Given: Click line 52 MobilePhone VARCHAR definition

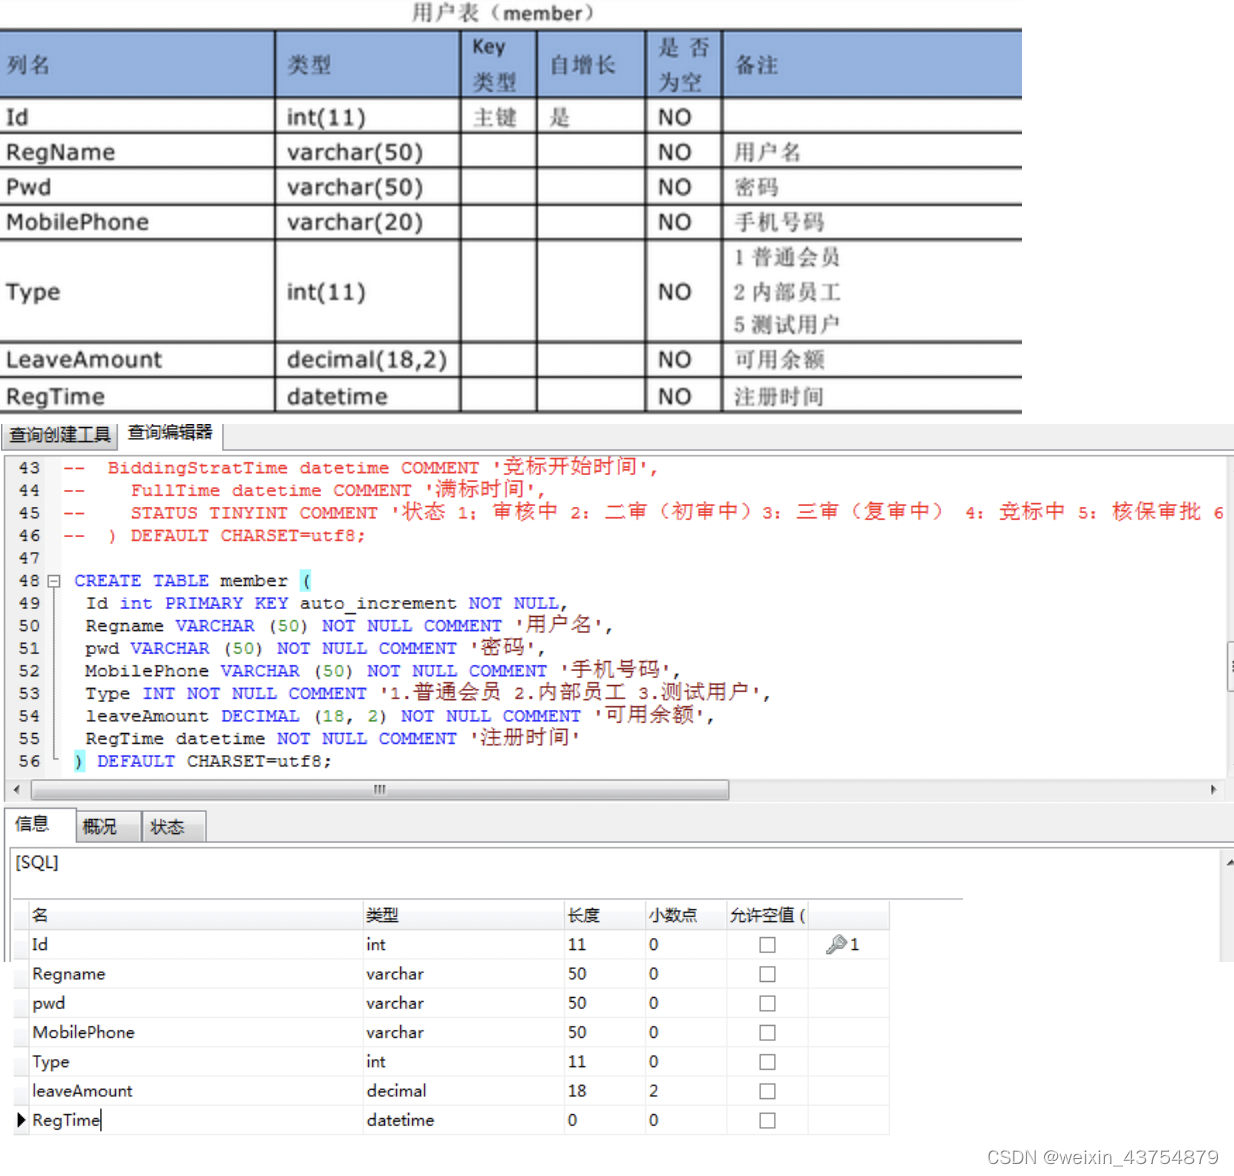Looking at the screenshot, I should pyautogui.click(x=382, y=671).
